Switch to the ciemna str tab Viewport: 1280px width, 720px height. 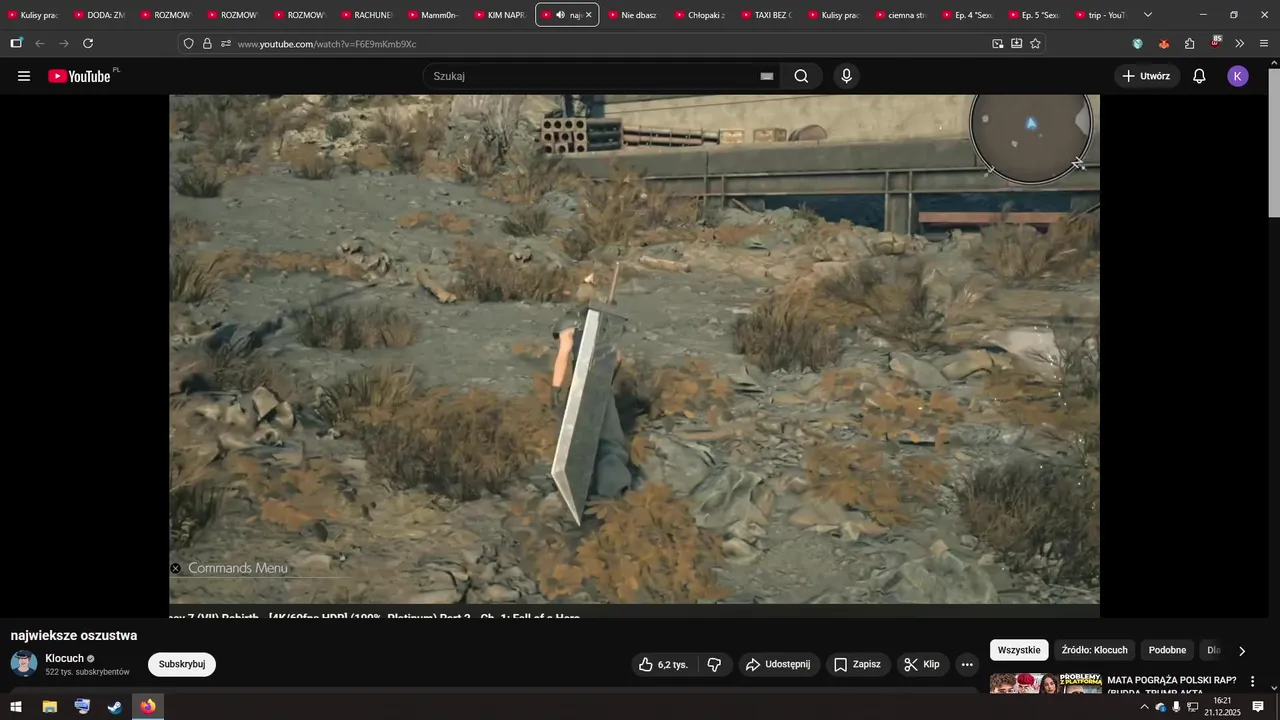click(901, 15)
